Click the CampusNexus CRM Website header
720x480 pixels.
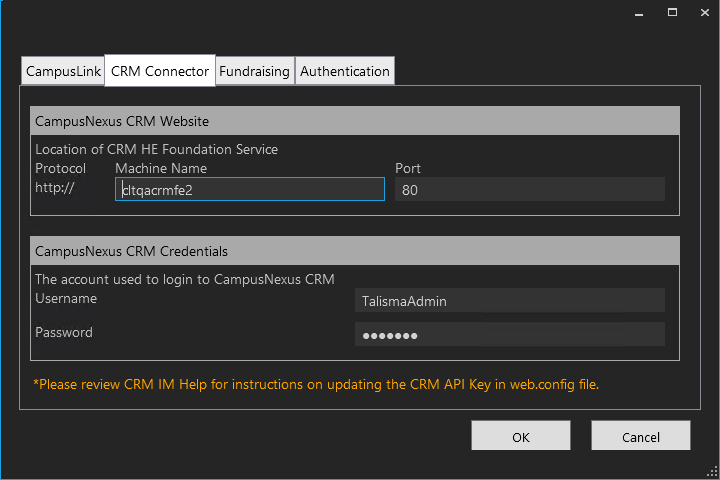(355, 121)
